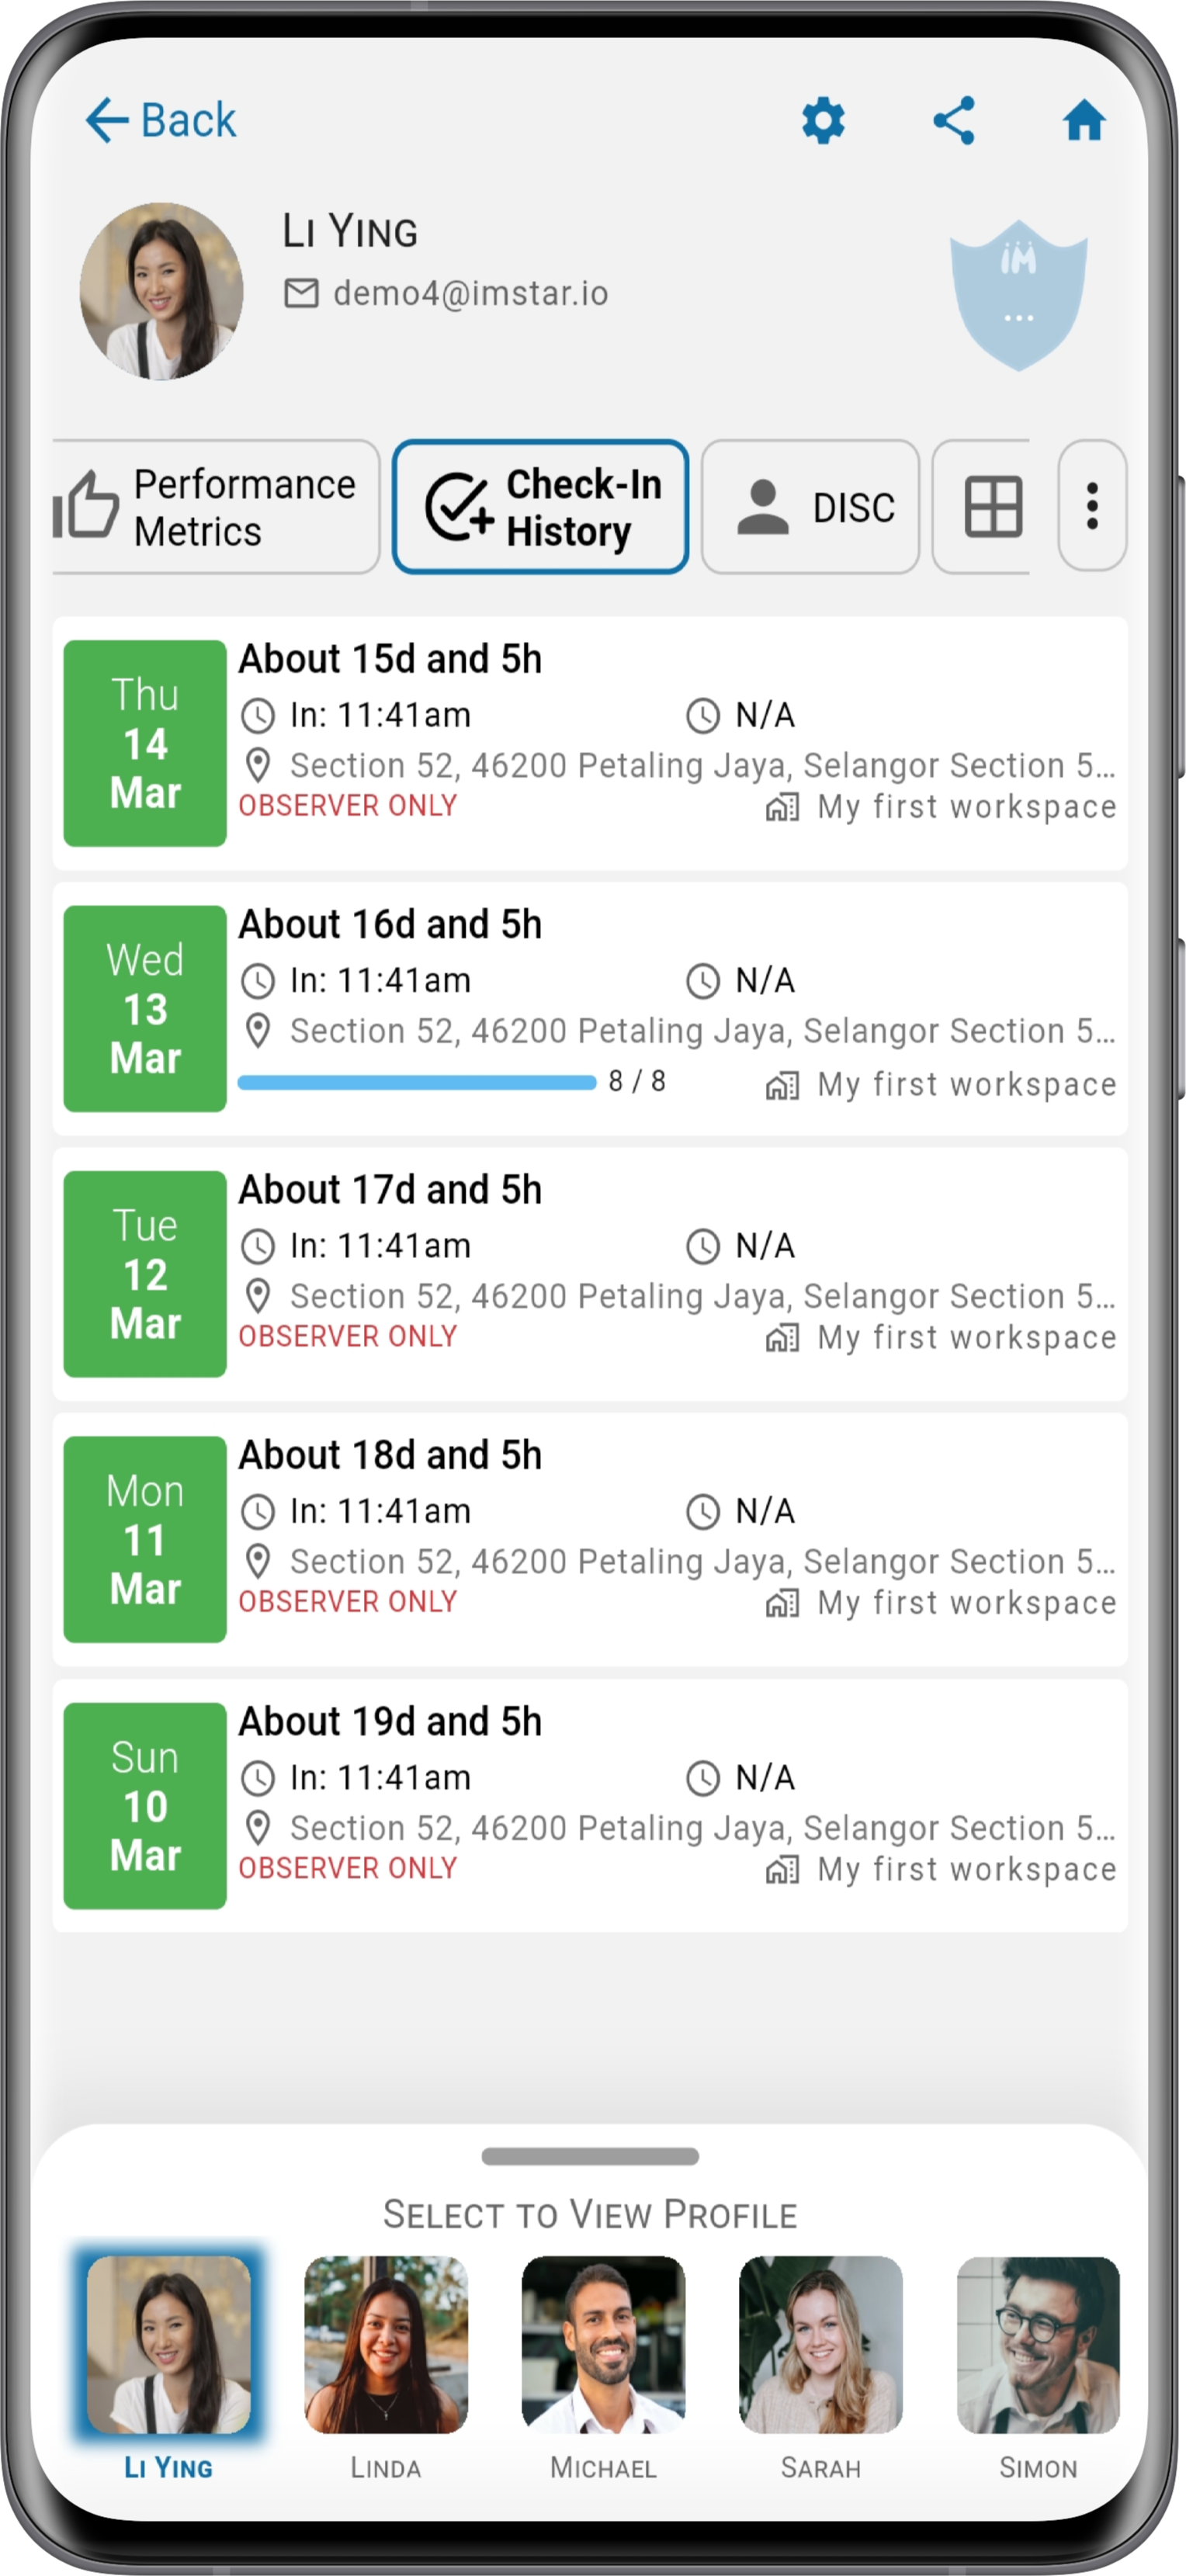Image resolution: width=1186 pixels, height=2576 pixels.
Task: Open the grid view tab icon
Action: [x=992, y=507]
